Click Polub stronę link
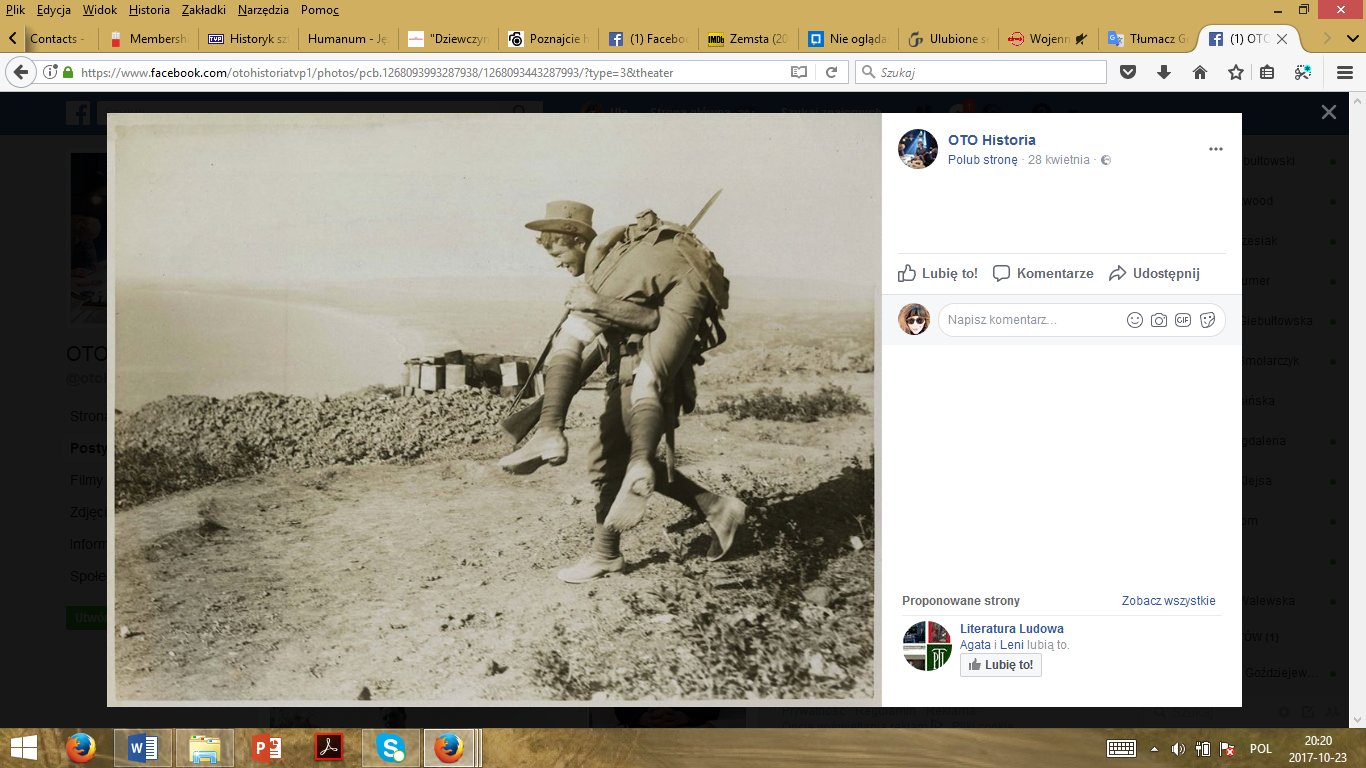1366x768 pixels. tap(983, 160)
